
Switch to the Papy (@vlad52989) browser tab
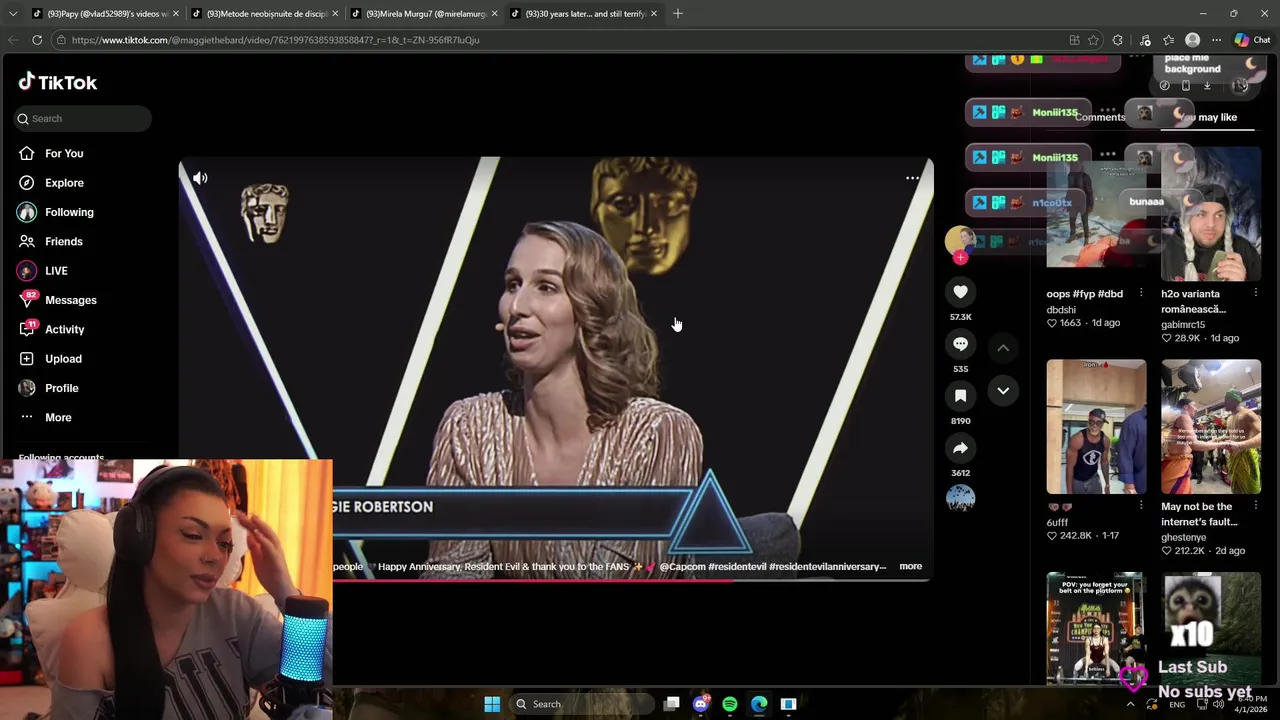104,13
